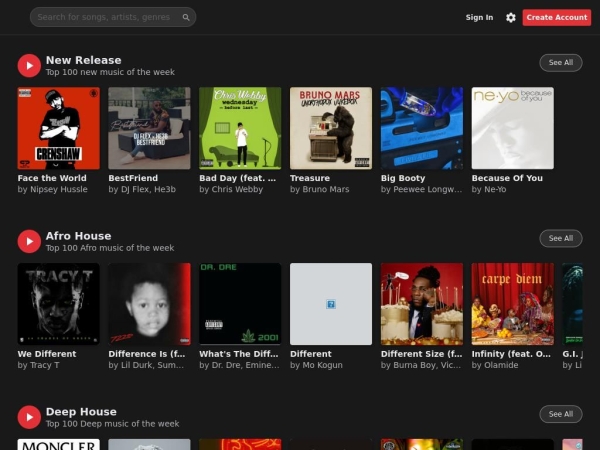Open artist Olamide
The image size is (600, 450).
click(495, 365)
